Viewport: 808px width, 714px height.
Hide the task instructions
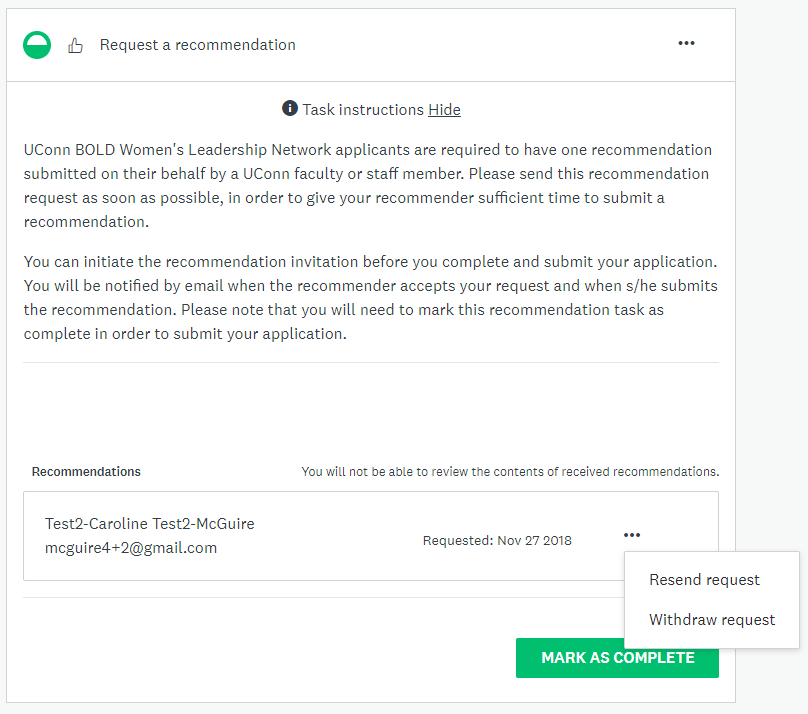444,110
